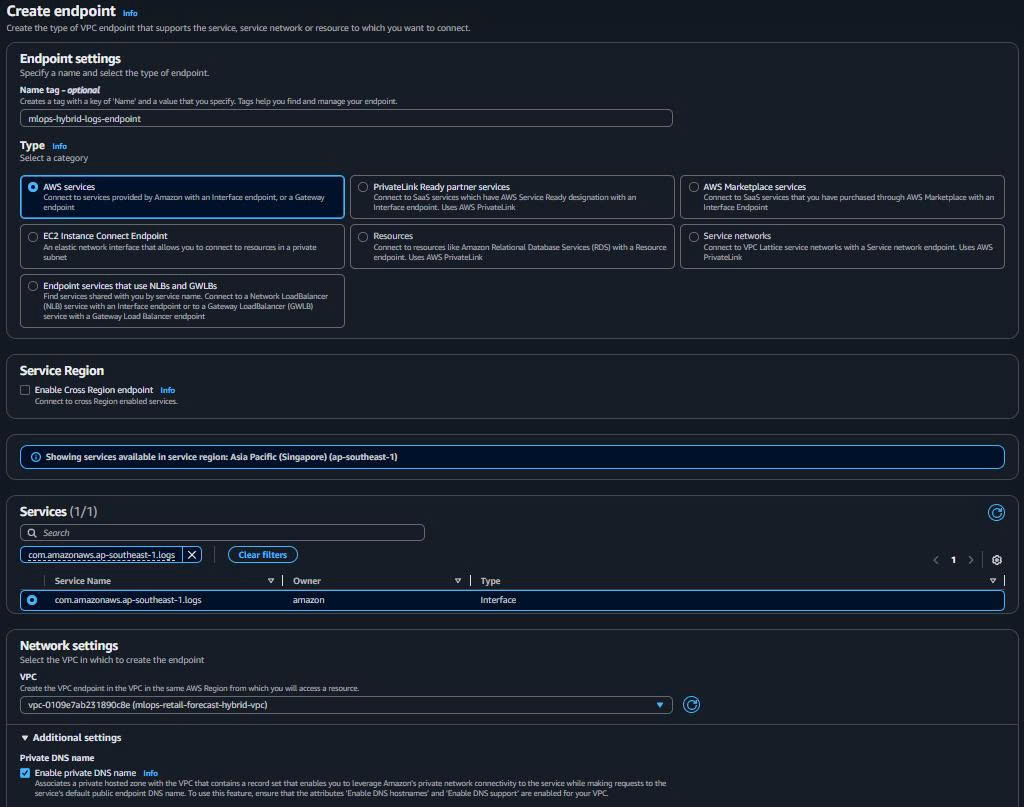1024x807 pixels.
Task: Remove the com.amazonaws.ap-southeast-1.logs filter tag
Action: (191, 554)
